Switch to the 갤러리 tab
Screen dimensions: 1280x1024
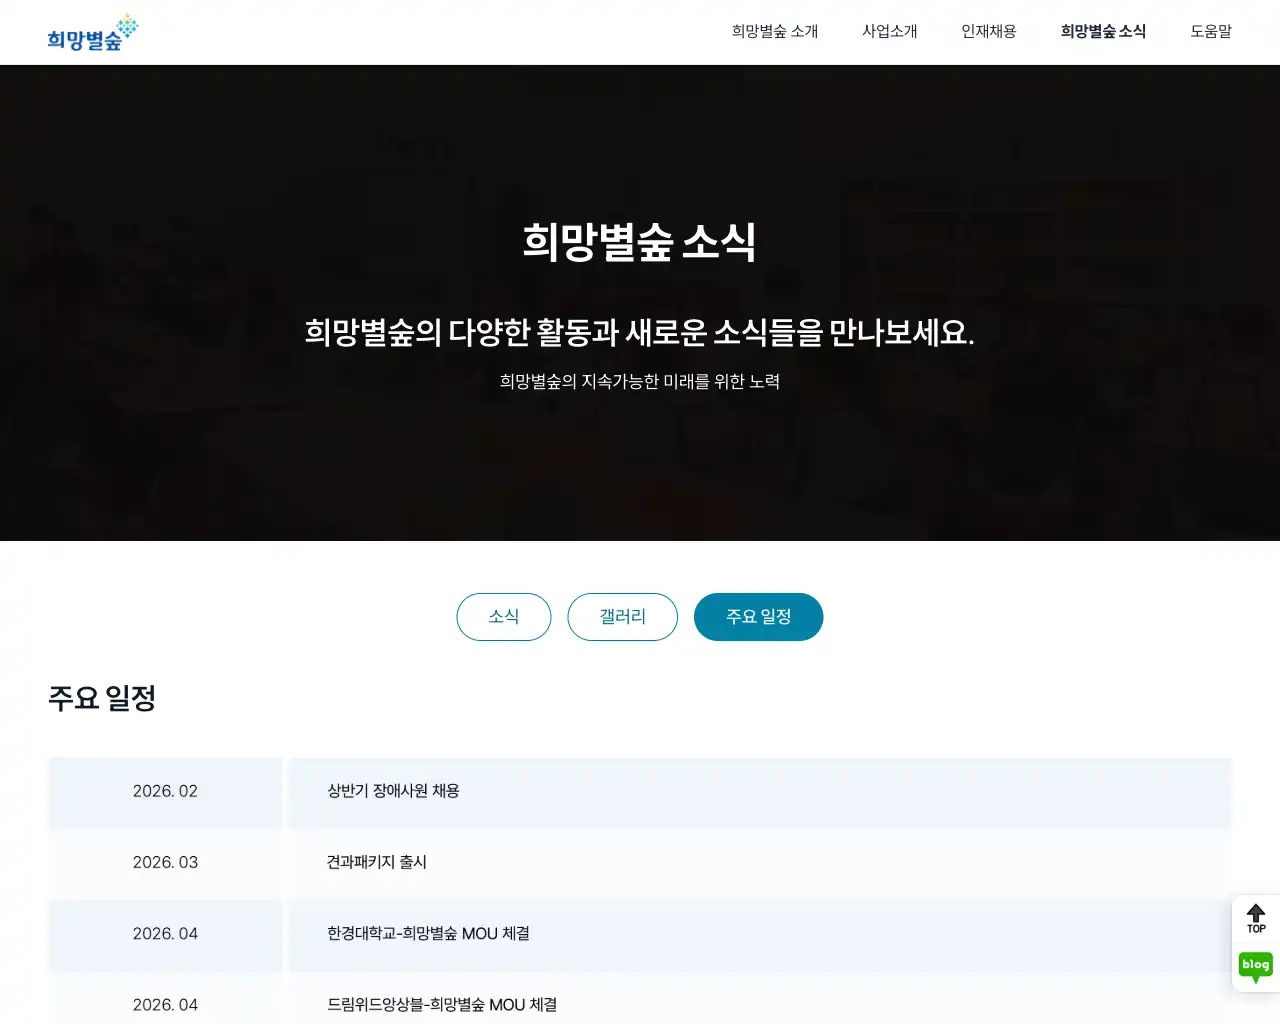pos(622,617)
